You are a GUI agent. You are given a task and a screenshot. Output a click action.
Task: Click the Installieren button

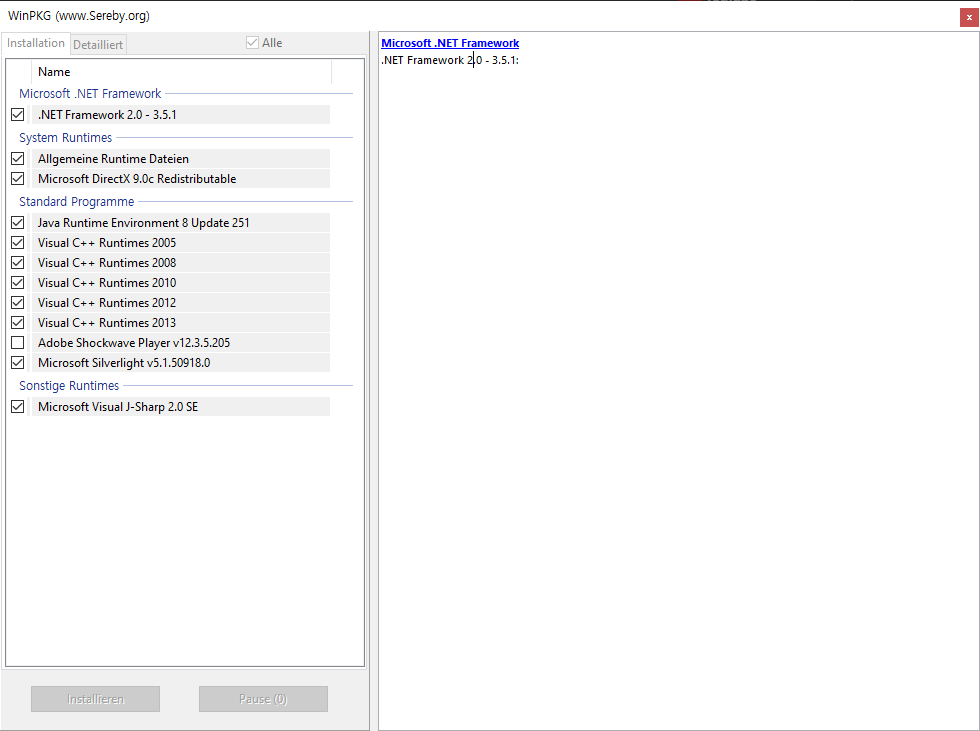coord(96,699)
